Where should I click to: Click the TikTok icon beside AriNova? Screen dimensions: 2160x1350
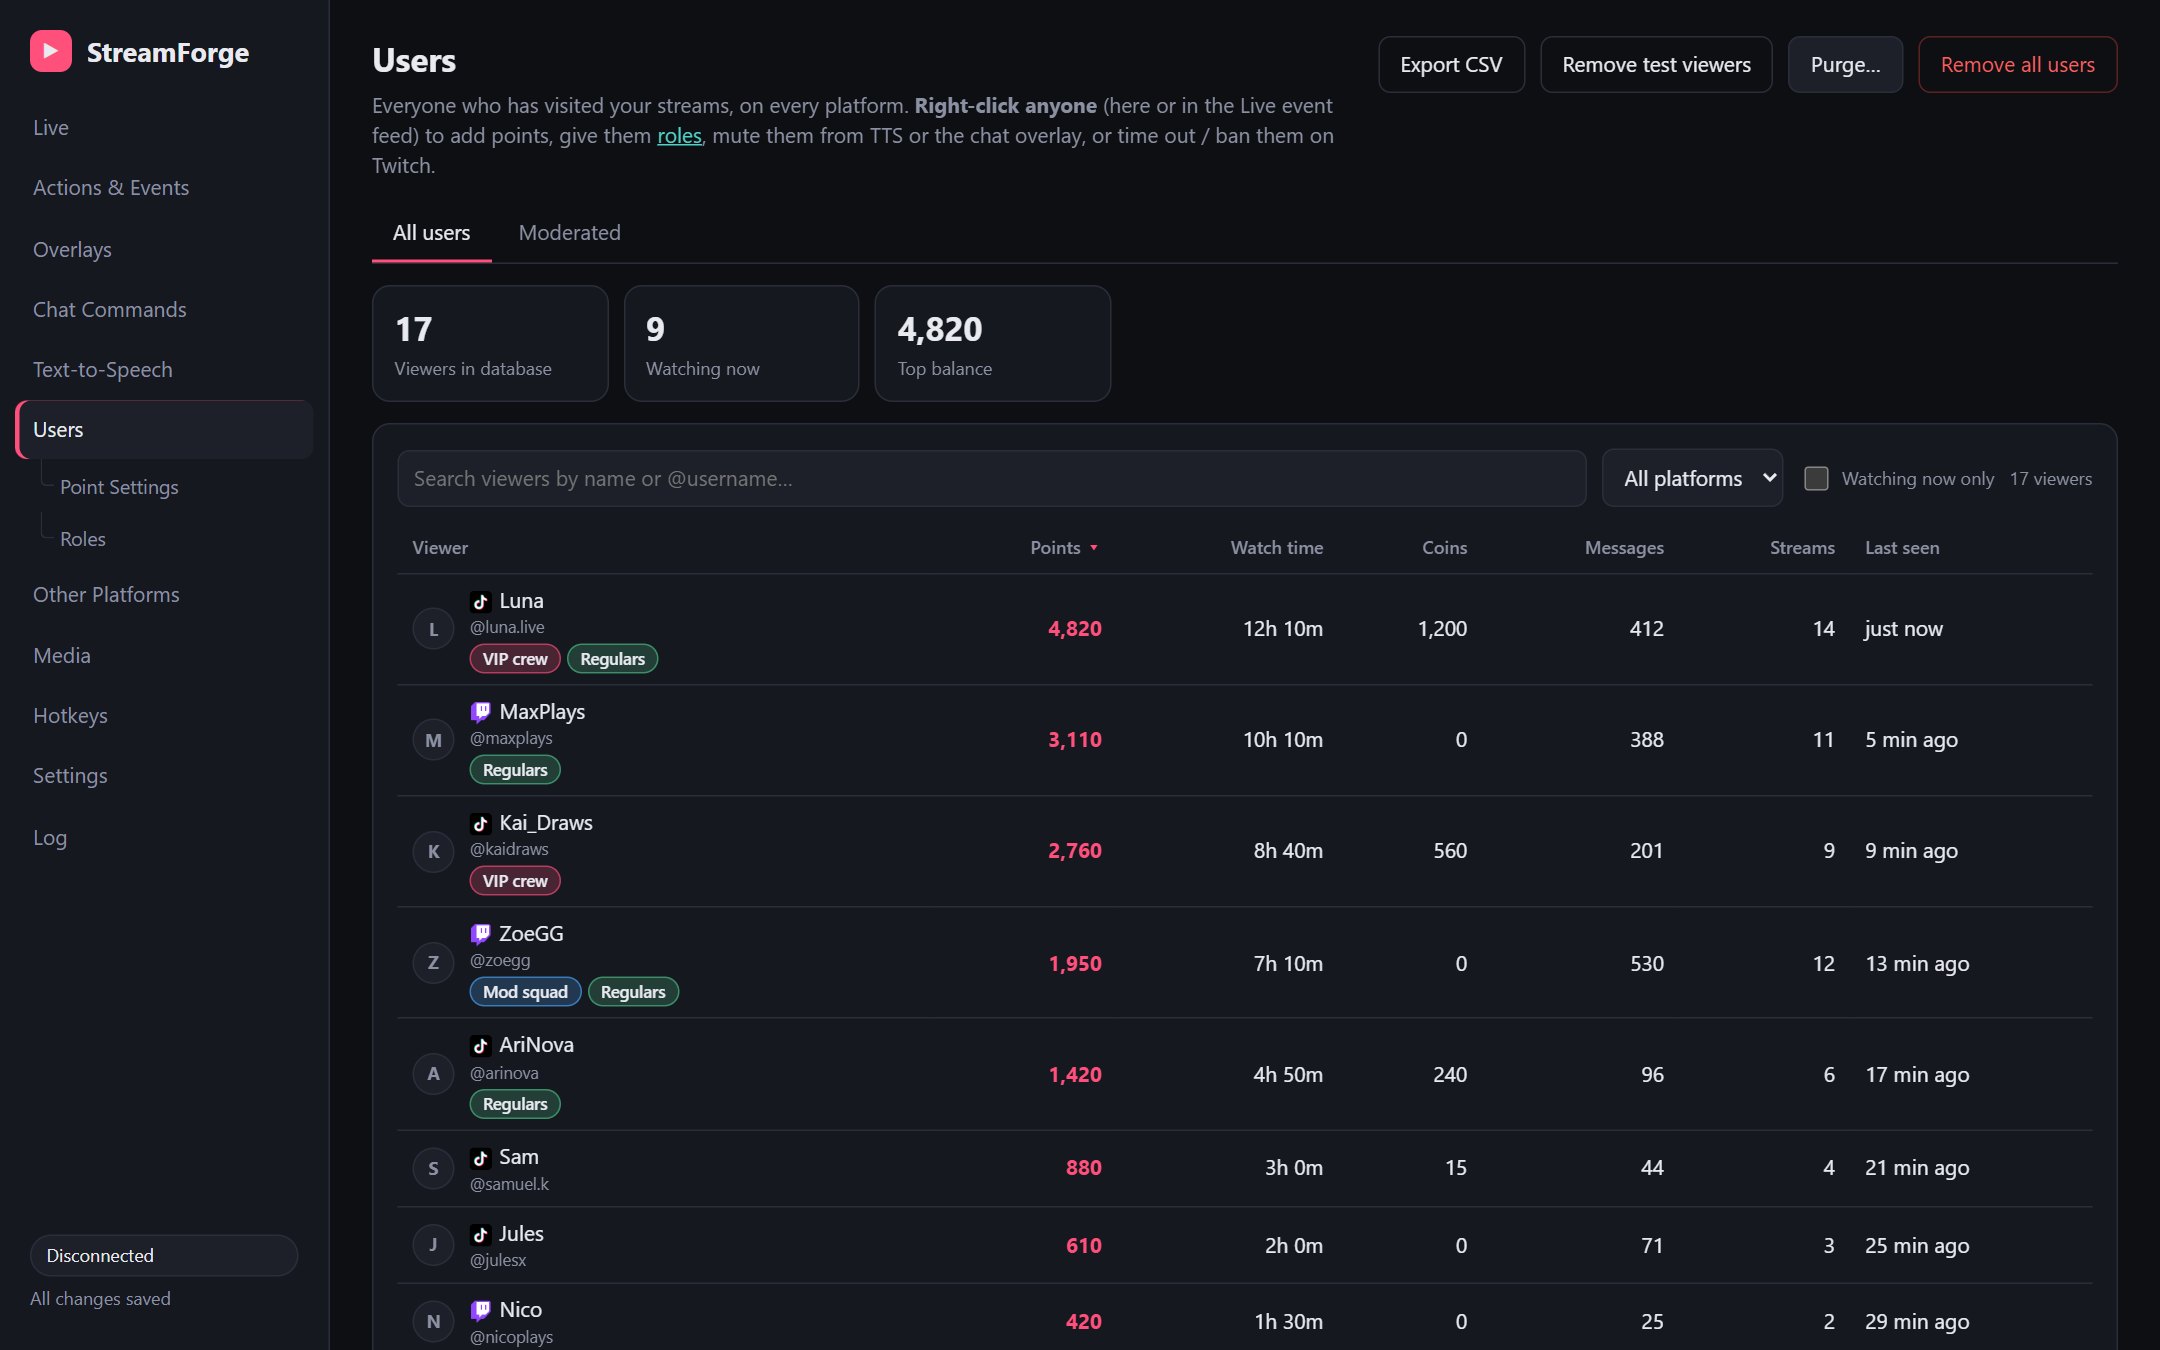tap(480, 1045)
